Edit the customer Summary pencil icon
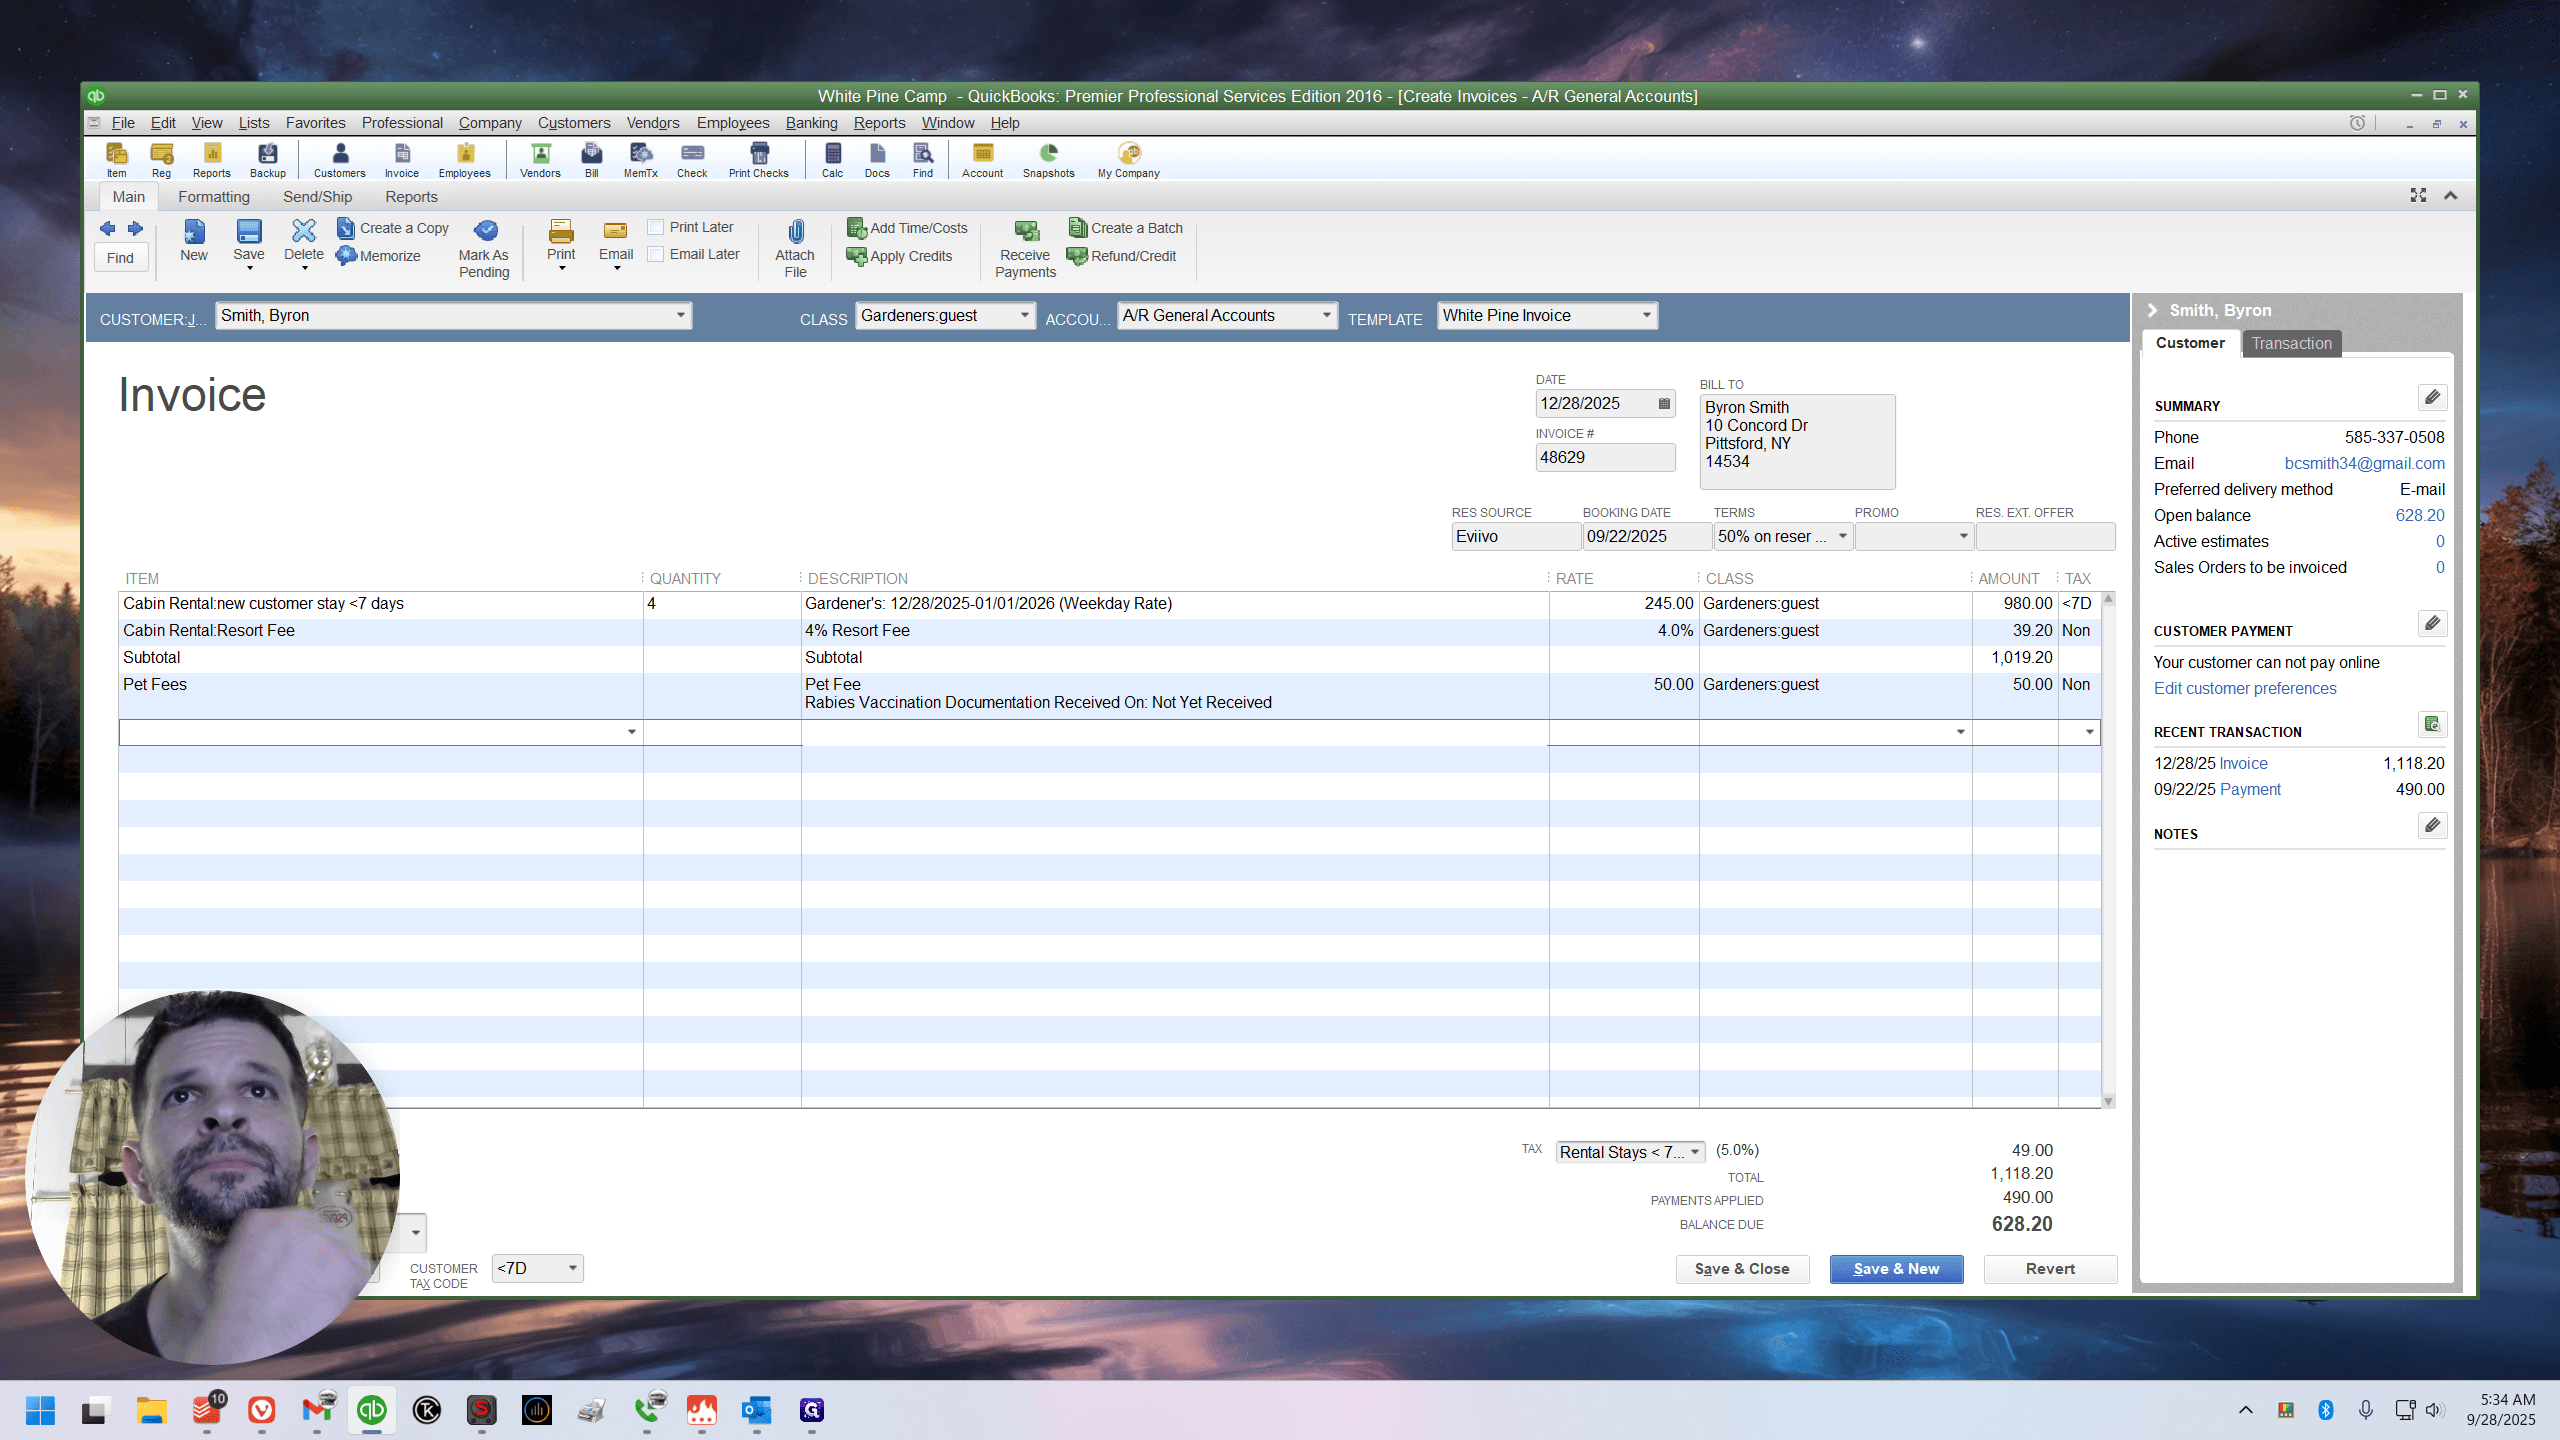Screen dimensions: 2560x1440 point(2432,398)
